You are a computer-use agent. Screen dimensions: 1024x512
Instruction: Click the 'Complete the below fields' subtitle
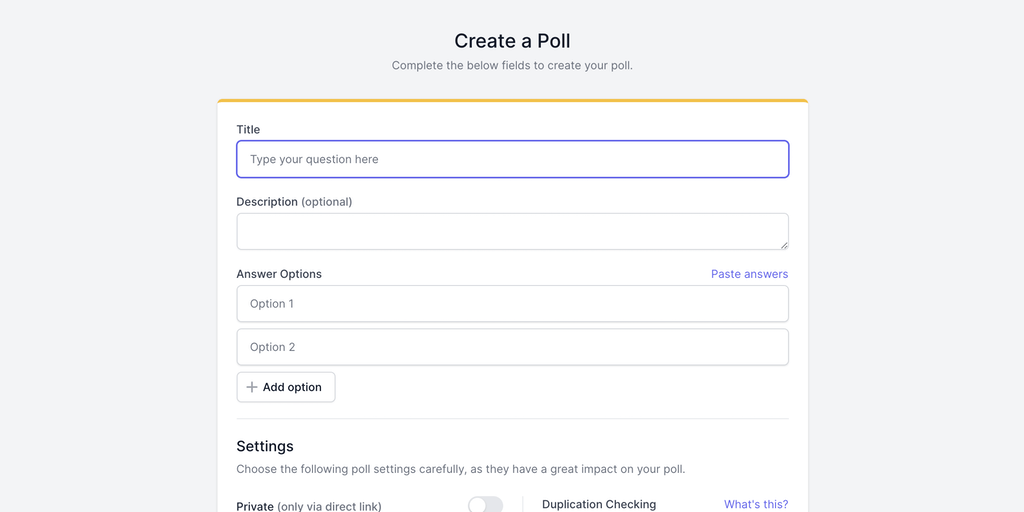tap(512, 66)
